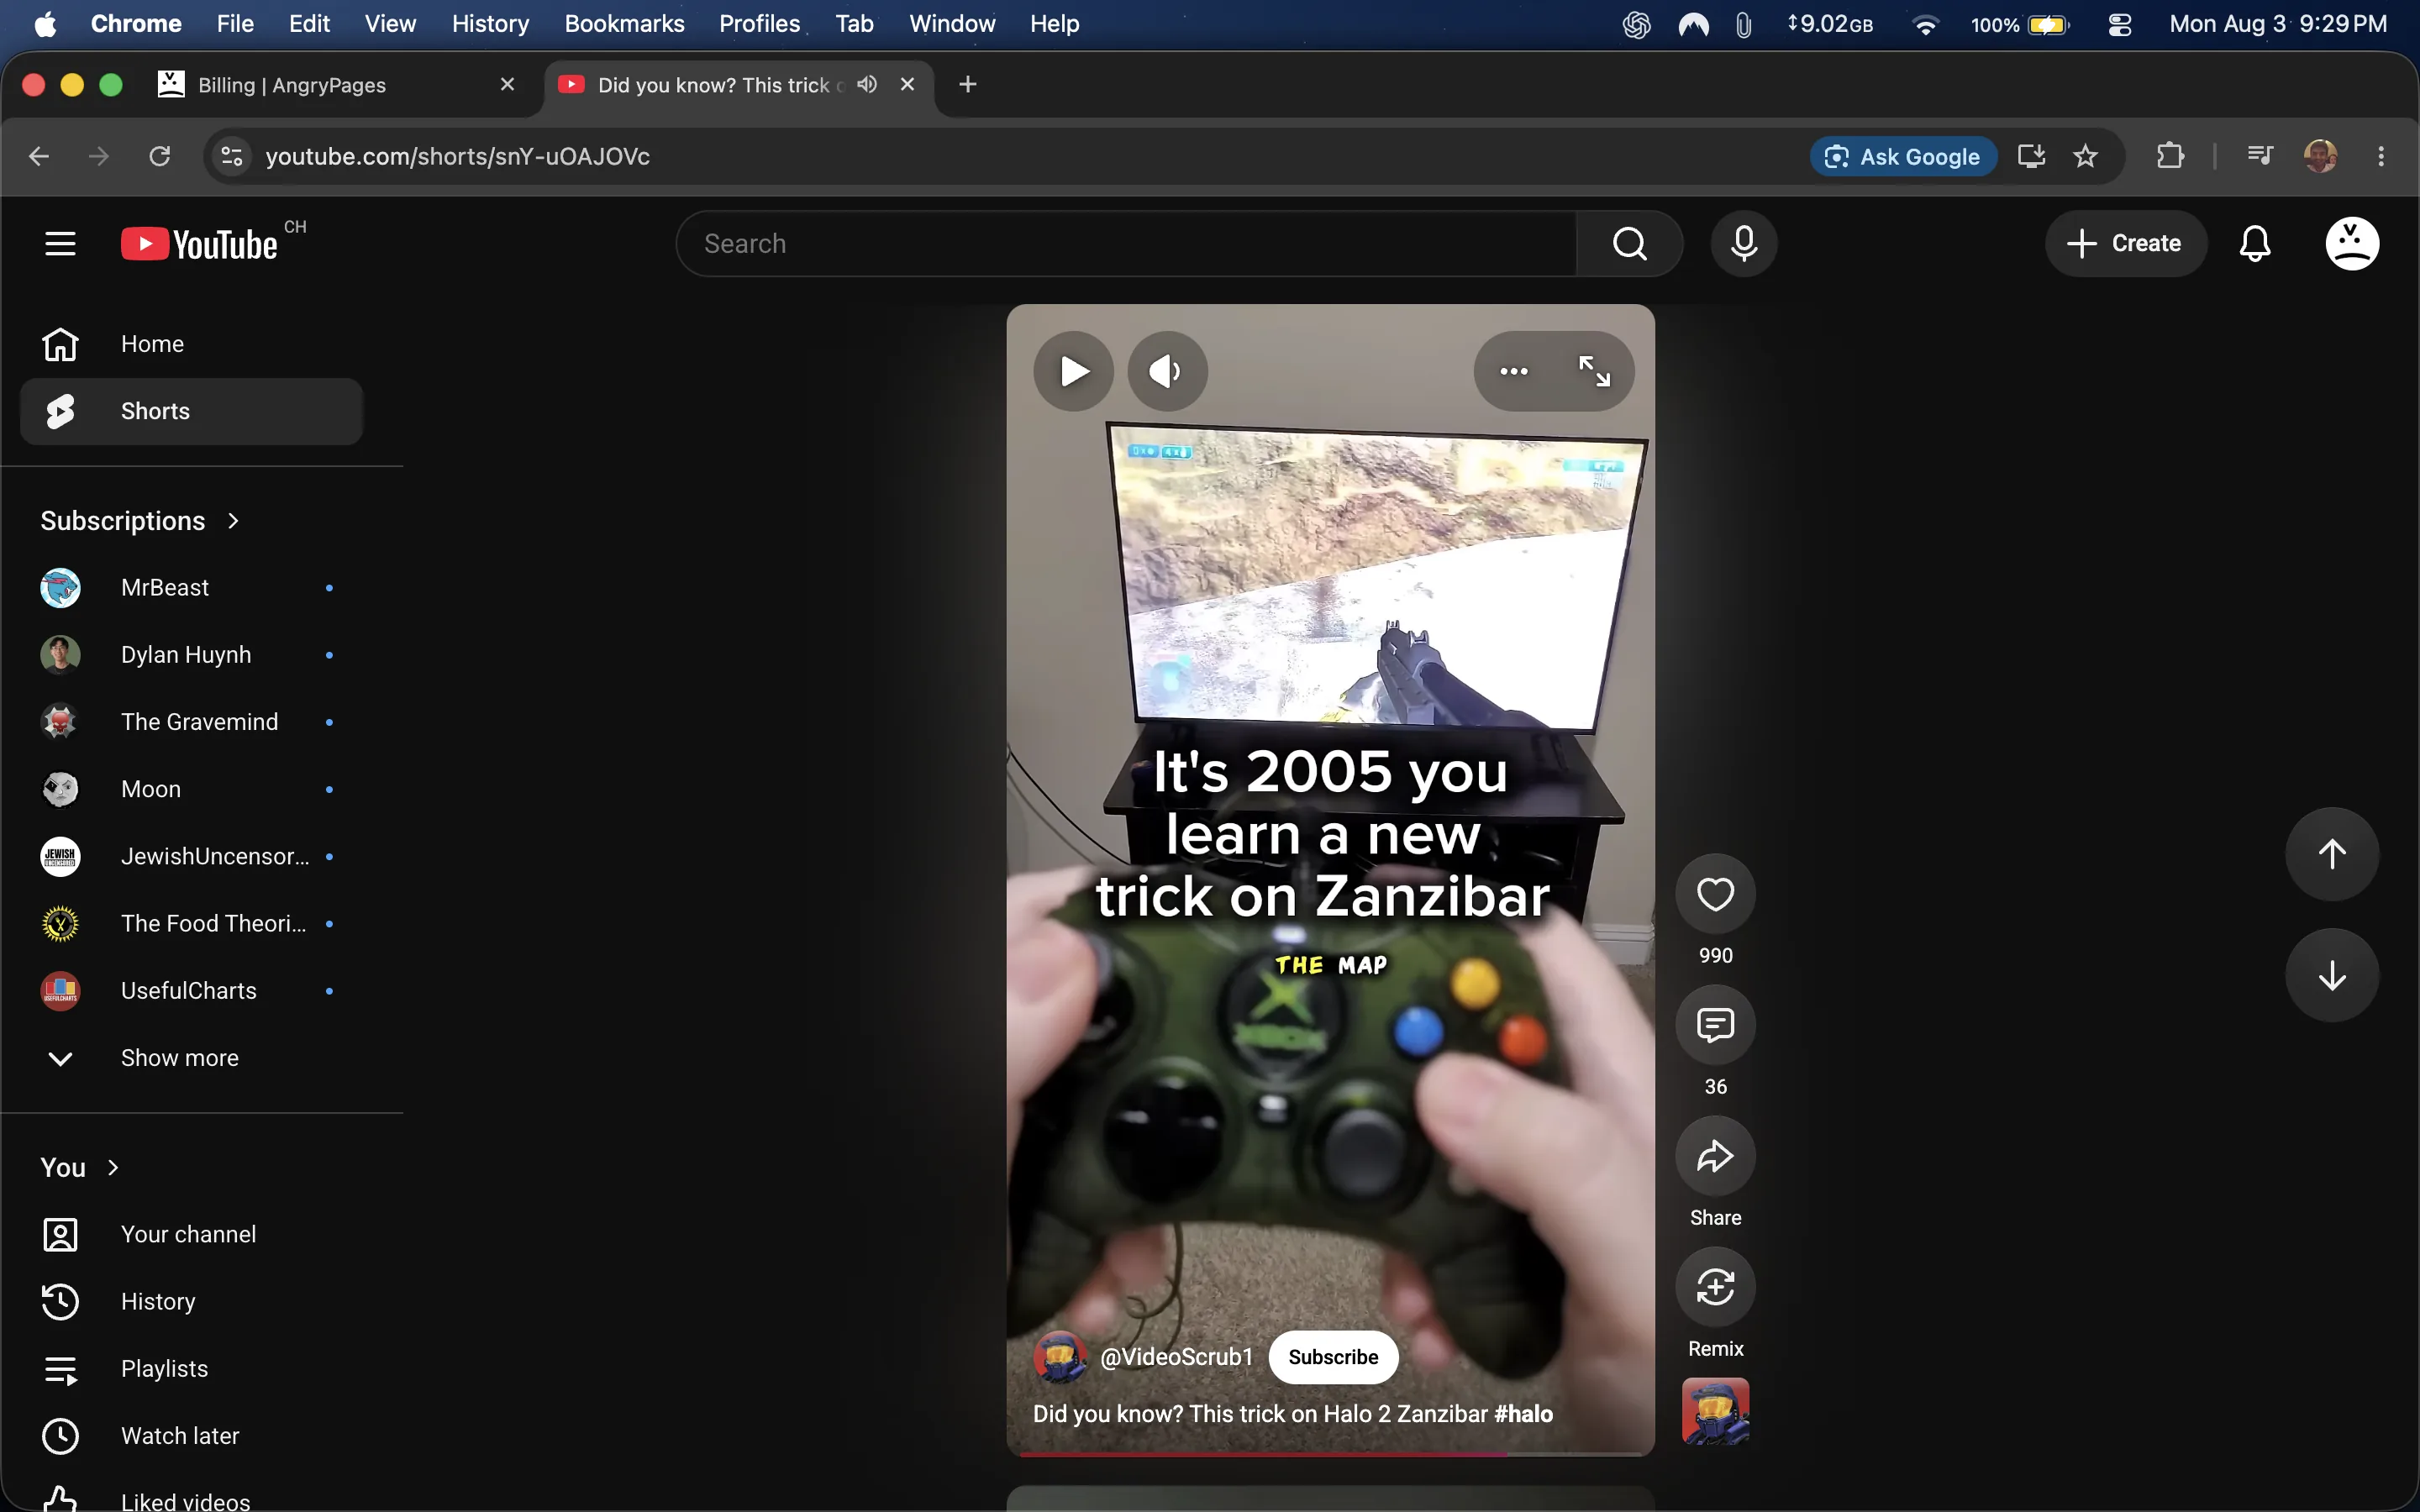Click the Create button

click(2125, 243)
